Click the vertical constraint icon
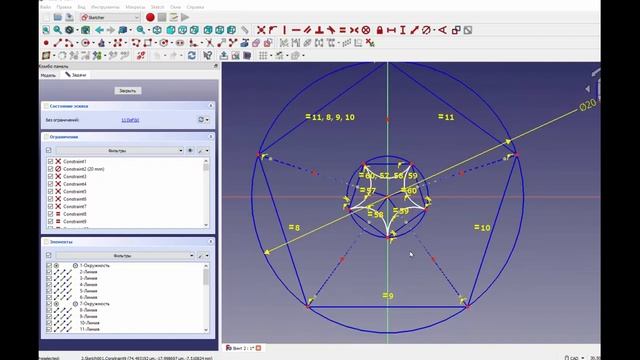Viewport: 640px width, 360px height. (x=284, y=30)
